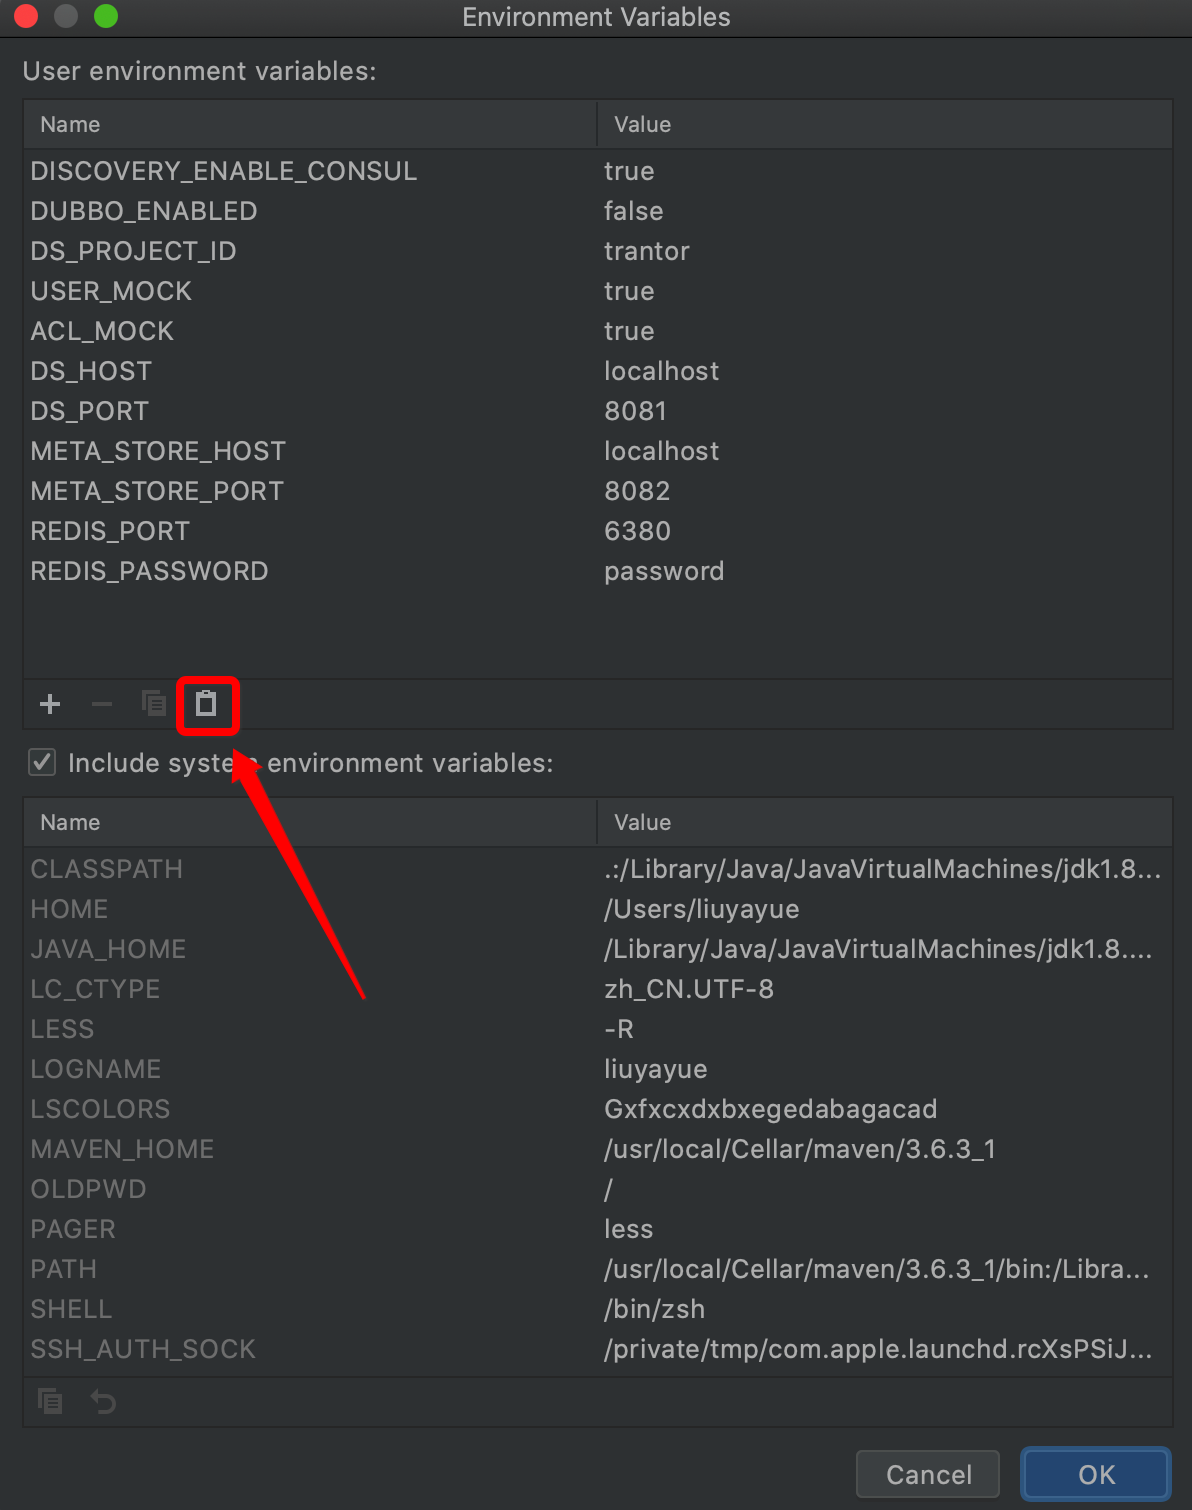Select the SHELL system variable row
The width and height of the screenshot is (1192, 1510).
point(71,1308)
